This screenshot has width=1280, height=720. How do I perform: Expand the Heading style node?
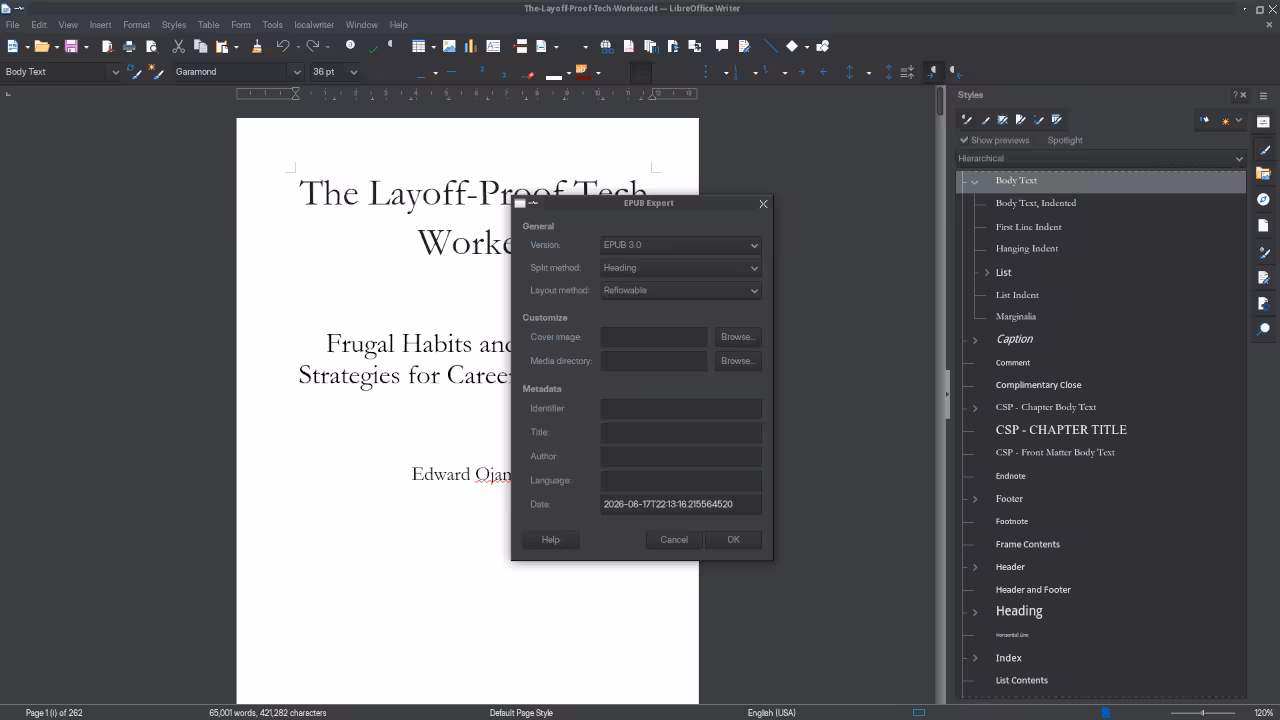(975, 612)
